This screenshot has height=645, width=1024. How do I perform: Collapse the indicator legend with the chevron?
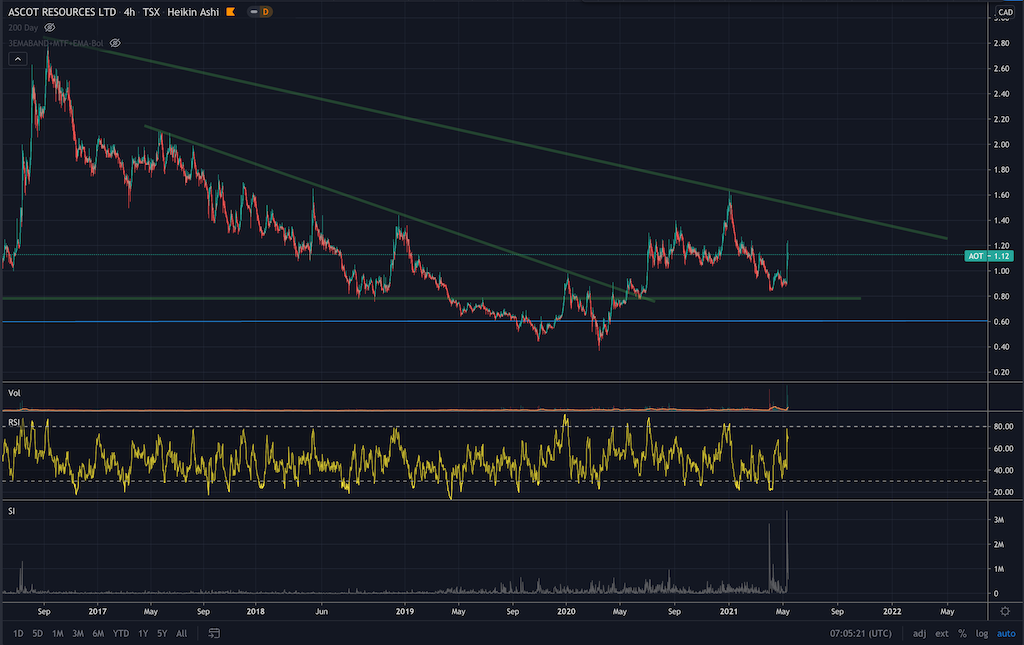[x=18, y=59]
